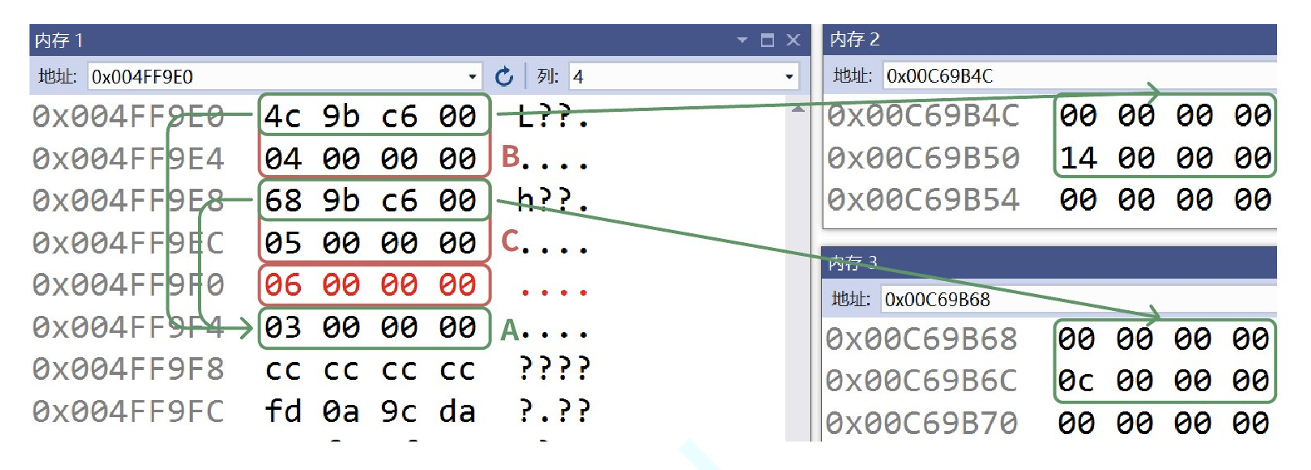Click the scroll-up arrow in 内存 1

pyautogui.click(x=797, y=107)
